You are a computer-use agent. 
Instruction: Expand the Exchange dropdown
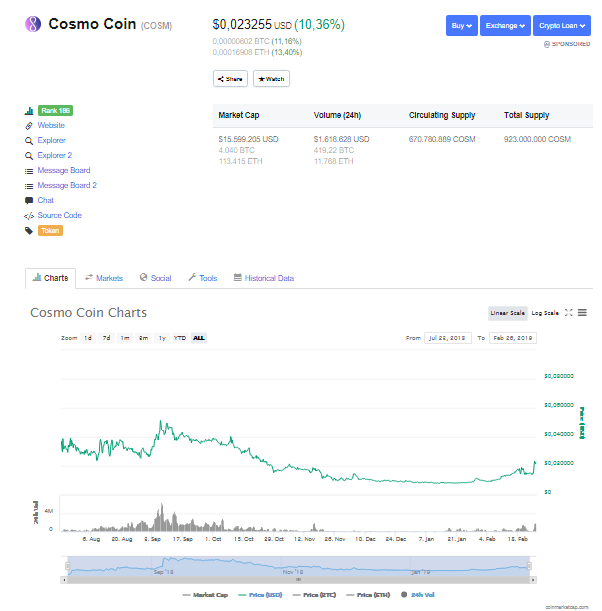pos(505,26)
